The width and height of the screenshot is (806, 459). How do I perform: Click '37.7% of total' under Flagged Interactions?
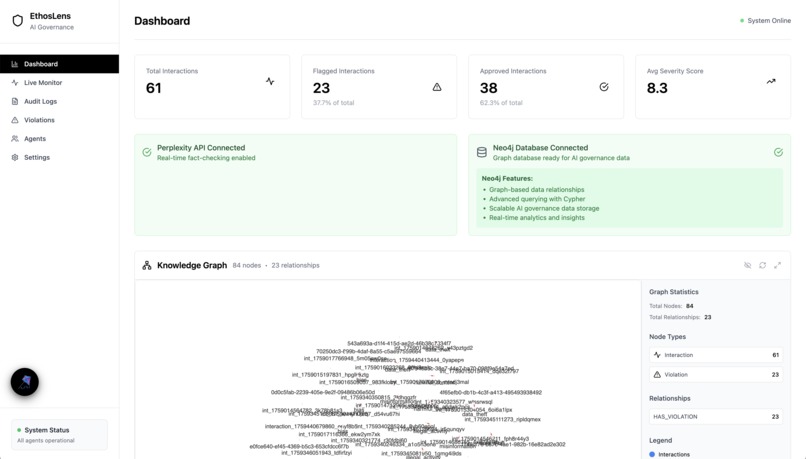tap(333, 103)
